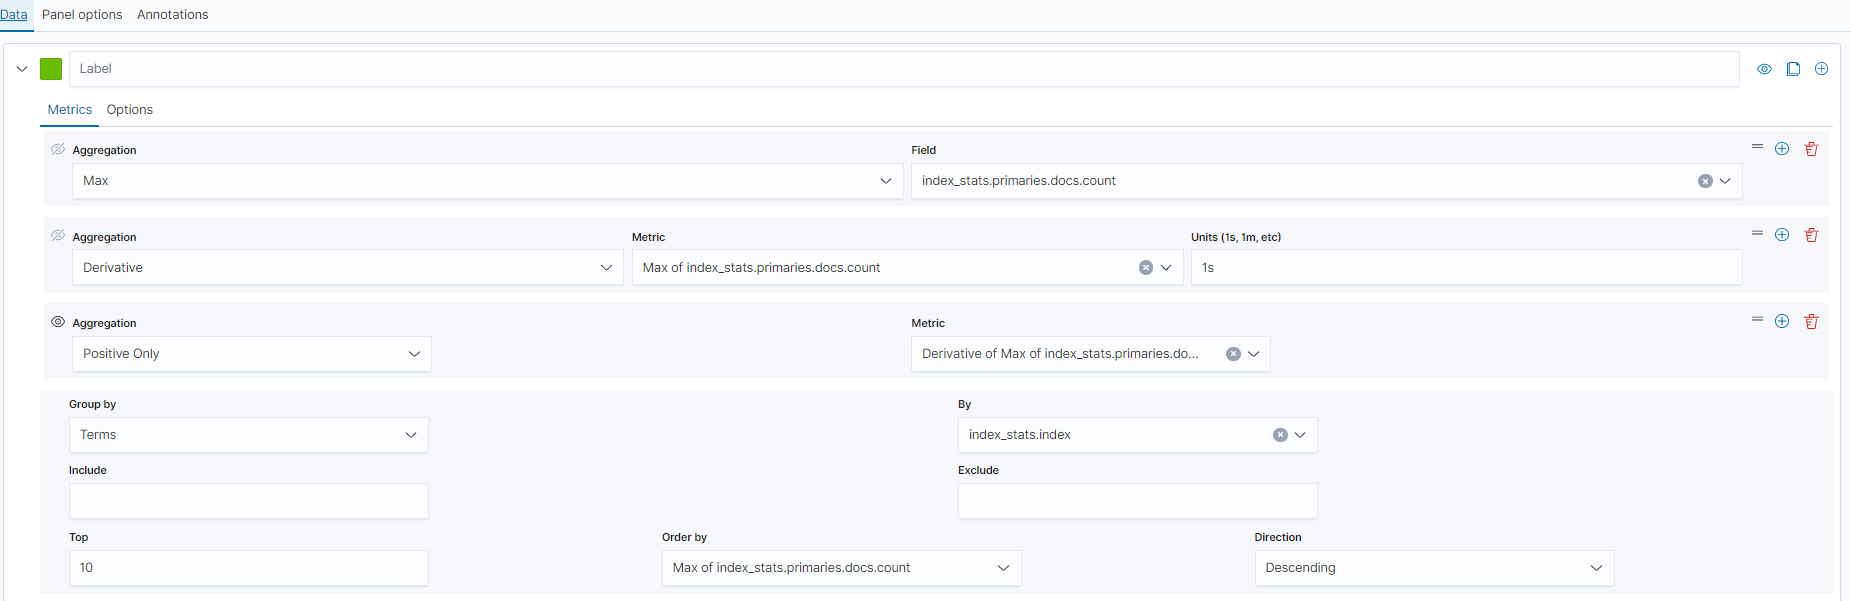1851x601 pixels.
Task: Collapse the series using the chevron
Action: 22,69
